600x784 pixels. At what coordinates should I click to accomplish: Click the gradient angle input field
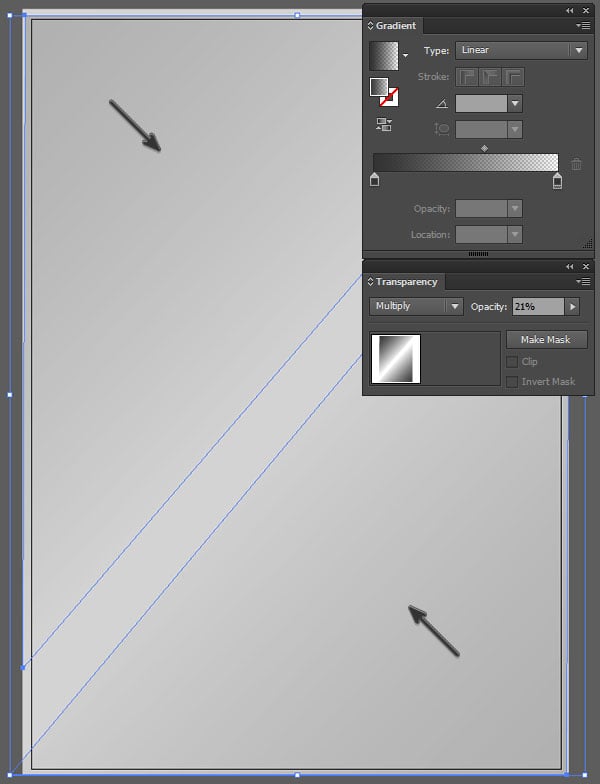(481, 104)
